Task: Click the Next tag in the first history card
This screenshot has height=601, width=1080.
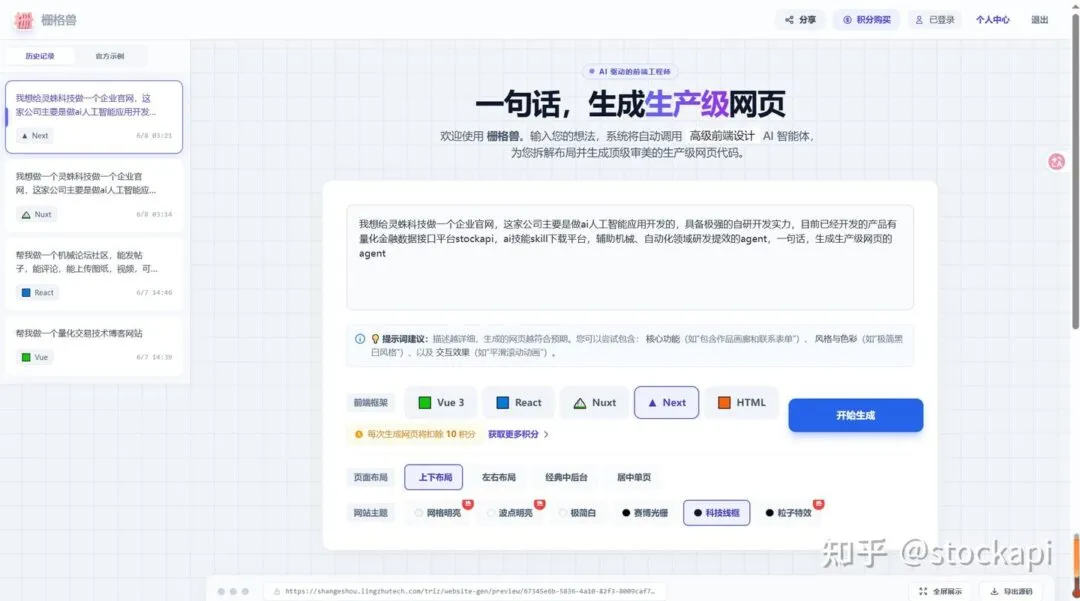Action: tap(34, 136)
